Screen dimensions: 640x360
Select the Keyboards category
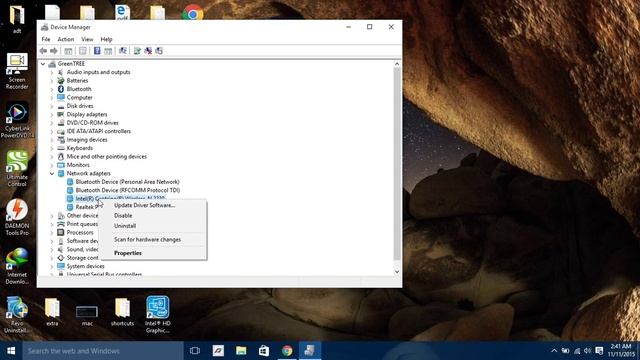(80, 148)
